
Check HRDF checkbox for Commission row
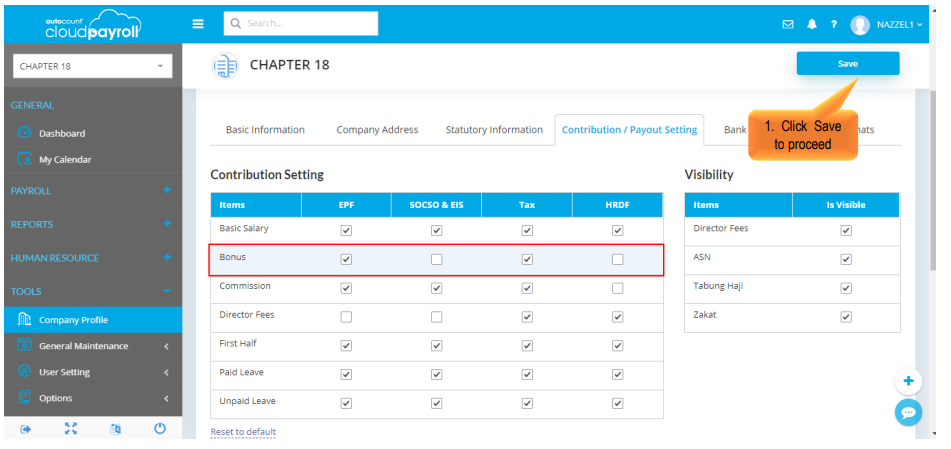618,288
